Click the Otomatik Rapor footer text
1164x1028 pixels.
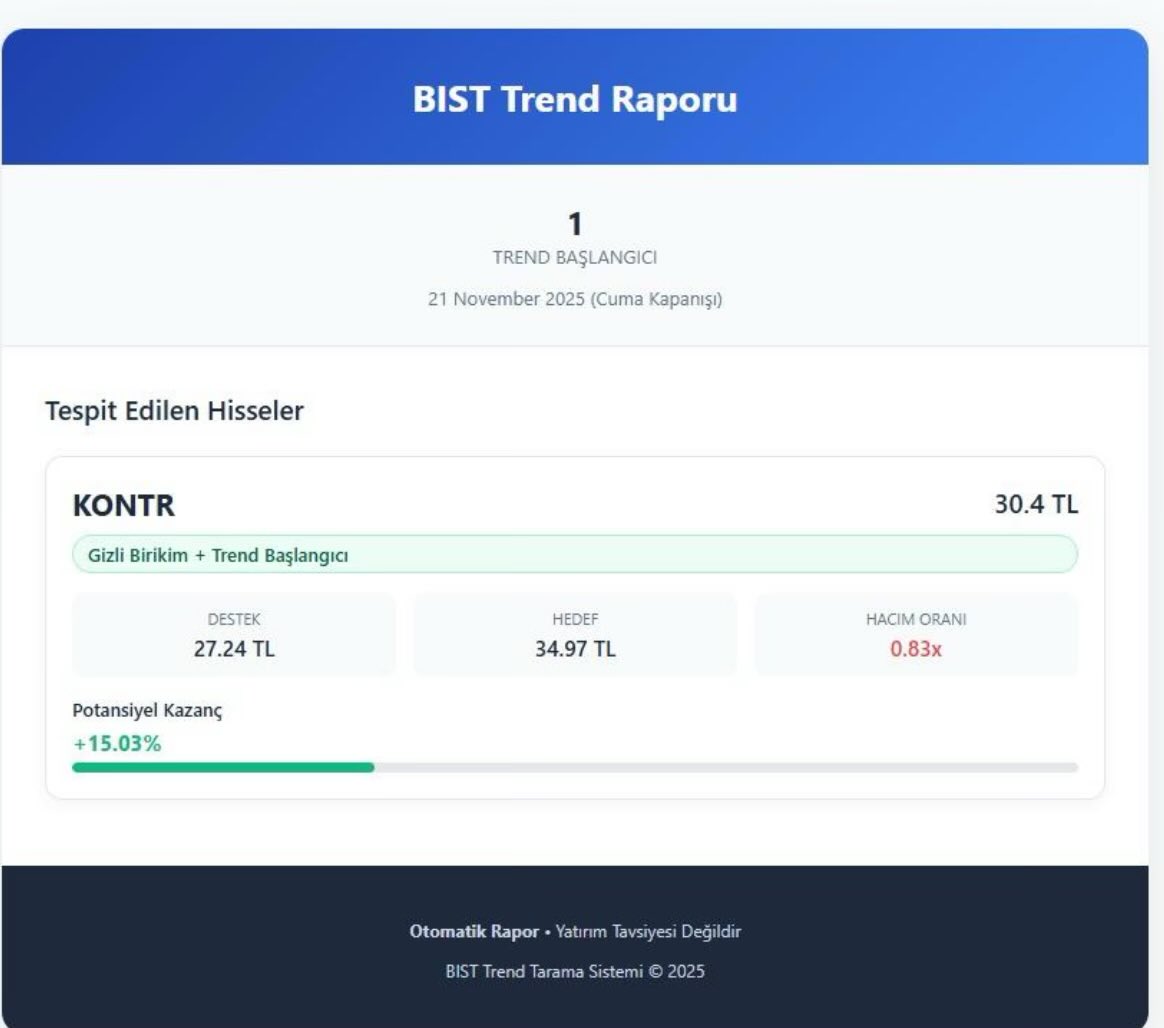(474, 932)
